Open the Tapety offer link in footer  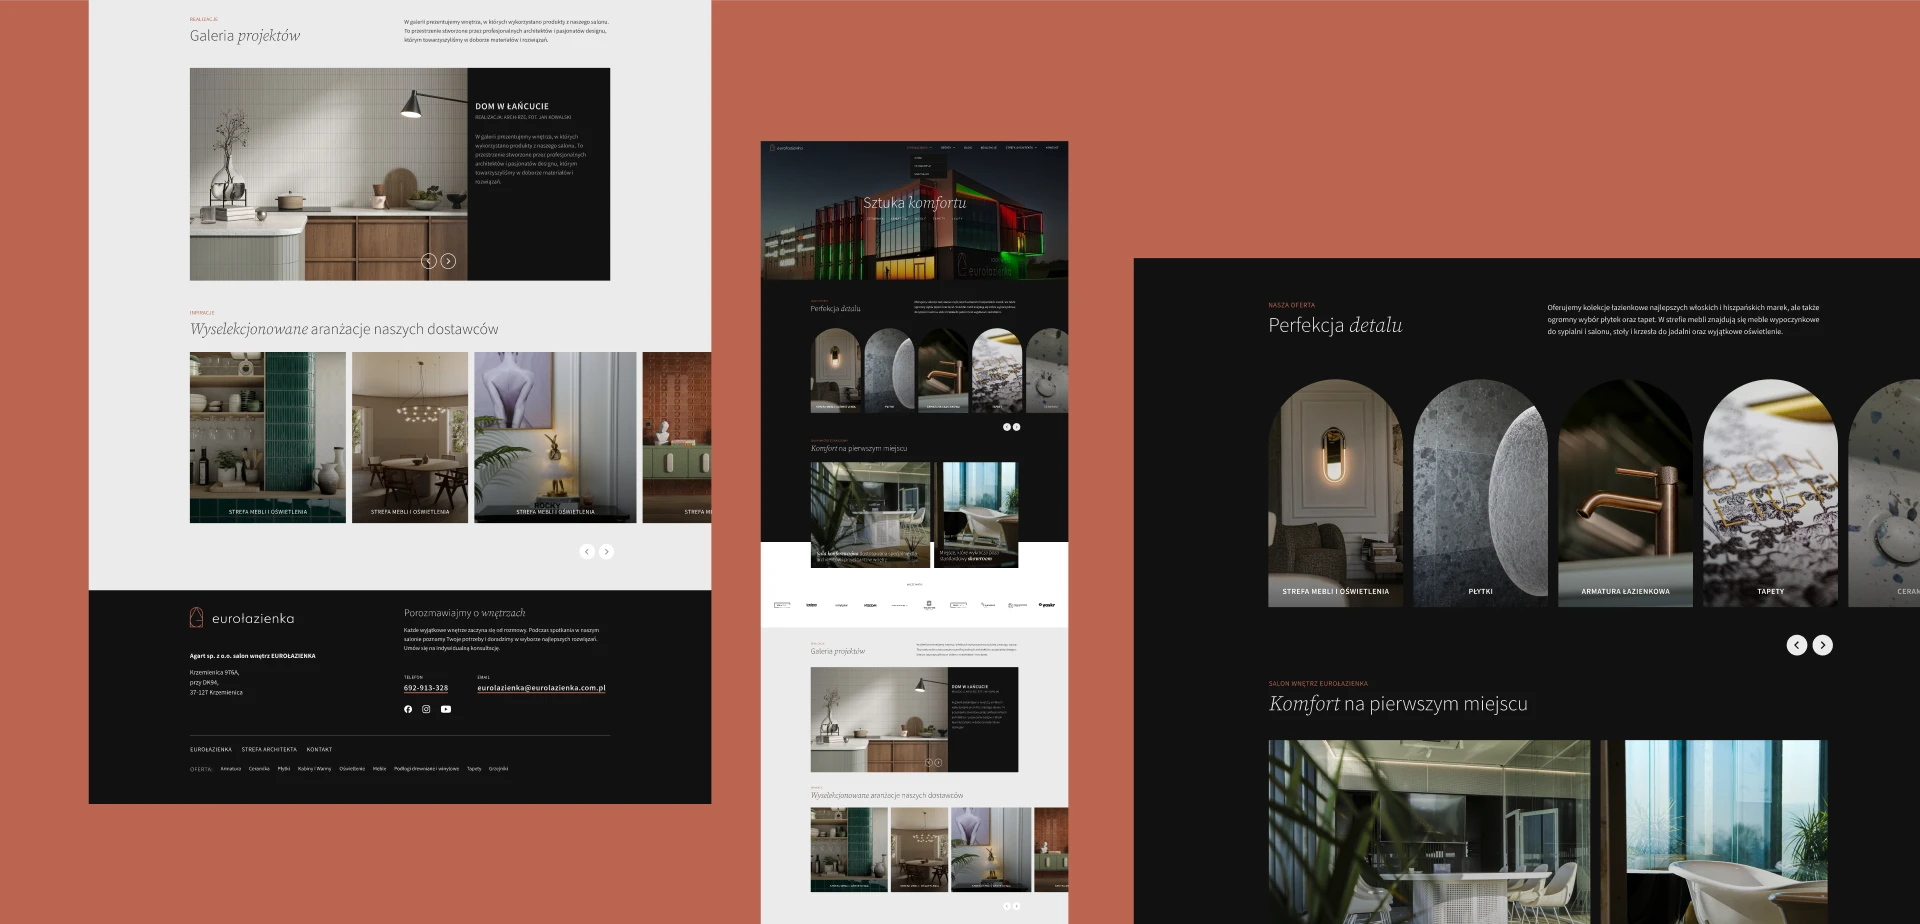[474, 769]
